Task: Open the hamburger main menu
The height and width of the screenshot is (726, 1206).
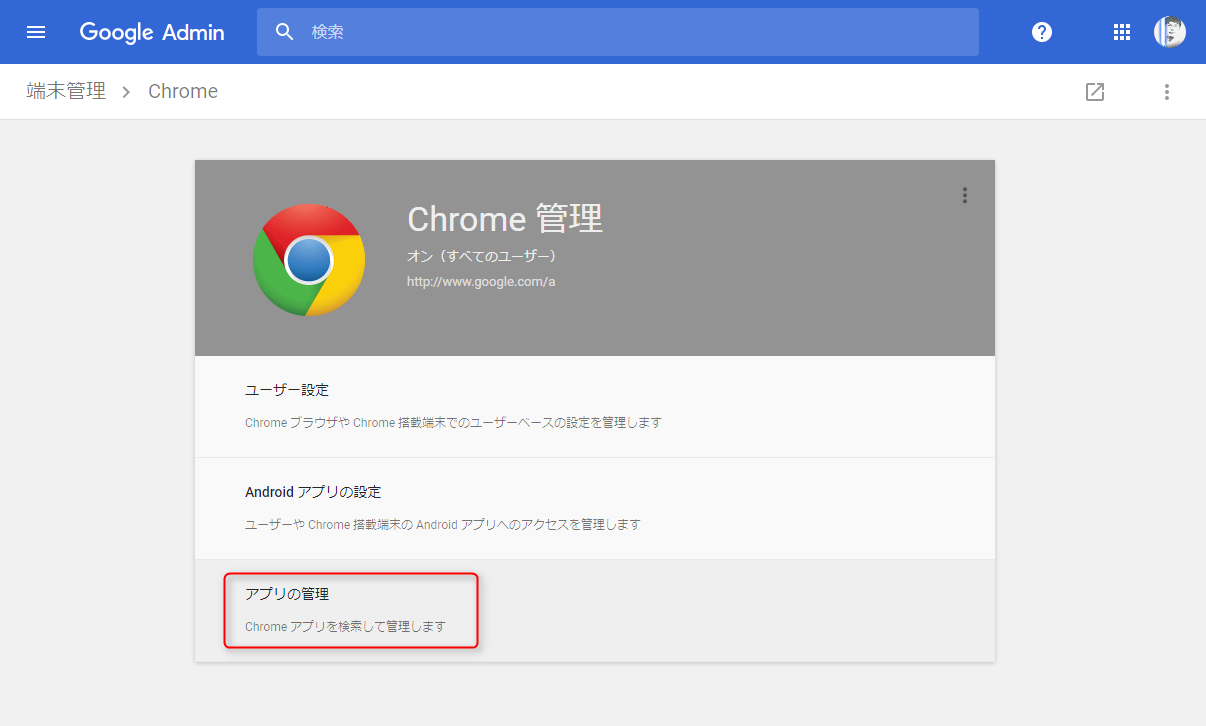Action: pos(36,32)
